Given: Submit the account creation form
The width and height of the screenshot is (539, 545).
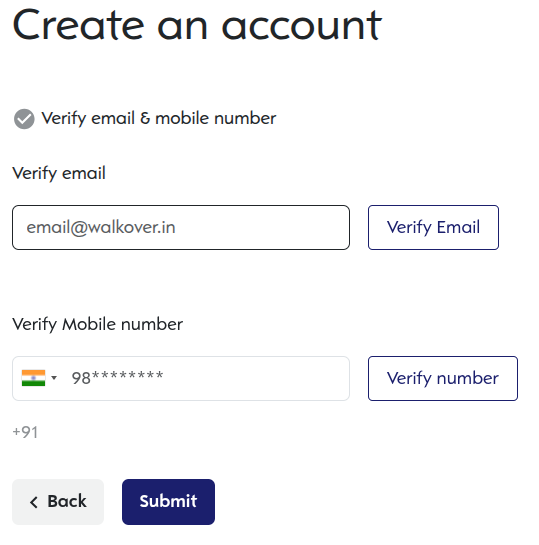Looking at the screenshot, I should pos(168,502).
